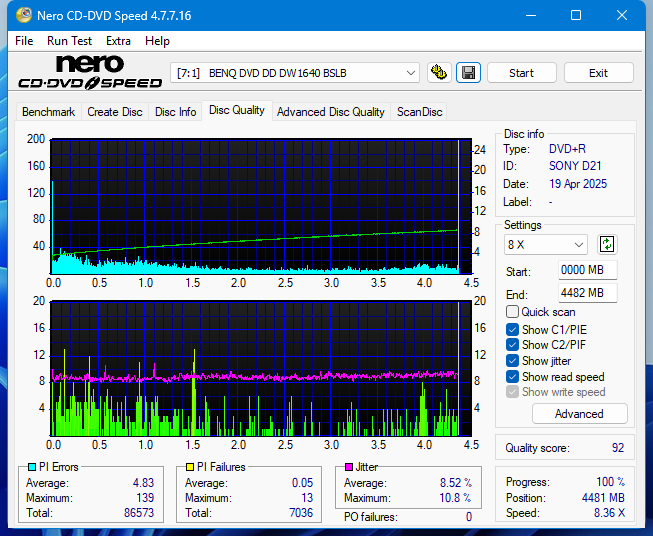Disable Show jitter checkbox

512,361
